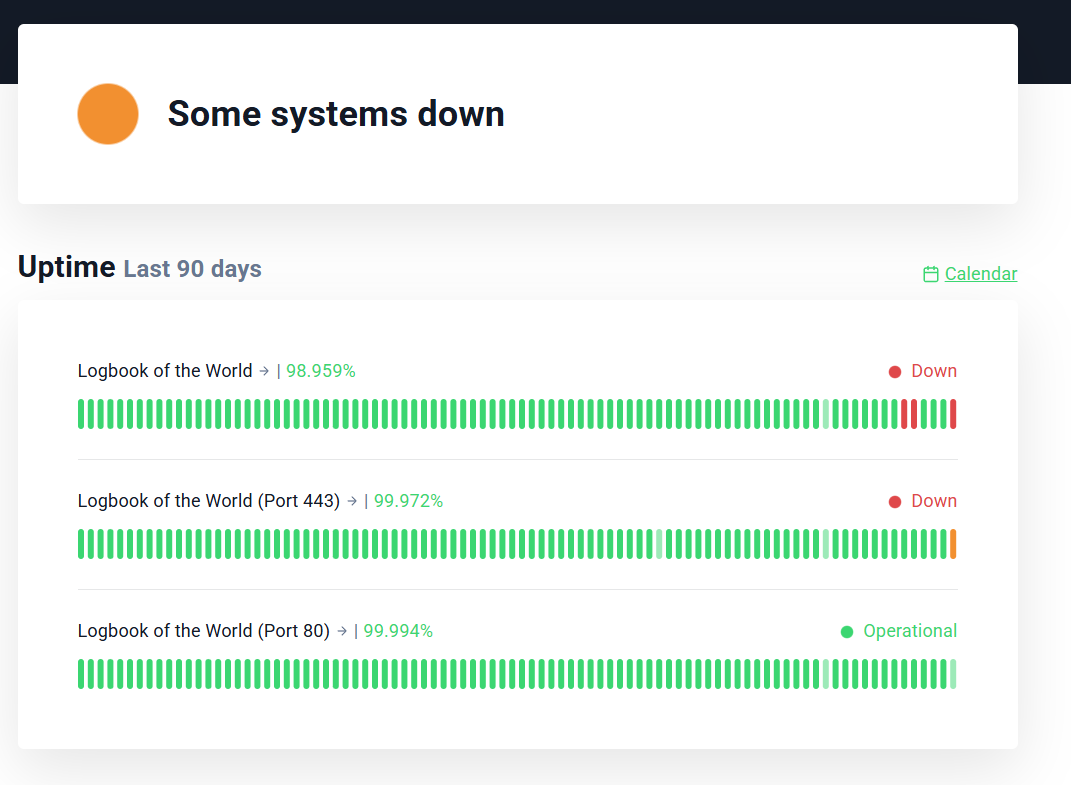
Task: Click arrow icon after Port 80 title
Action: click(342, 631)
